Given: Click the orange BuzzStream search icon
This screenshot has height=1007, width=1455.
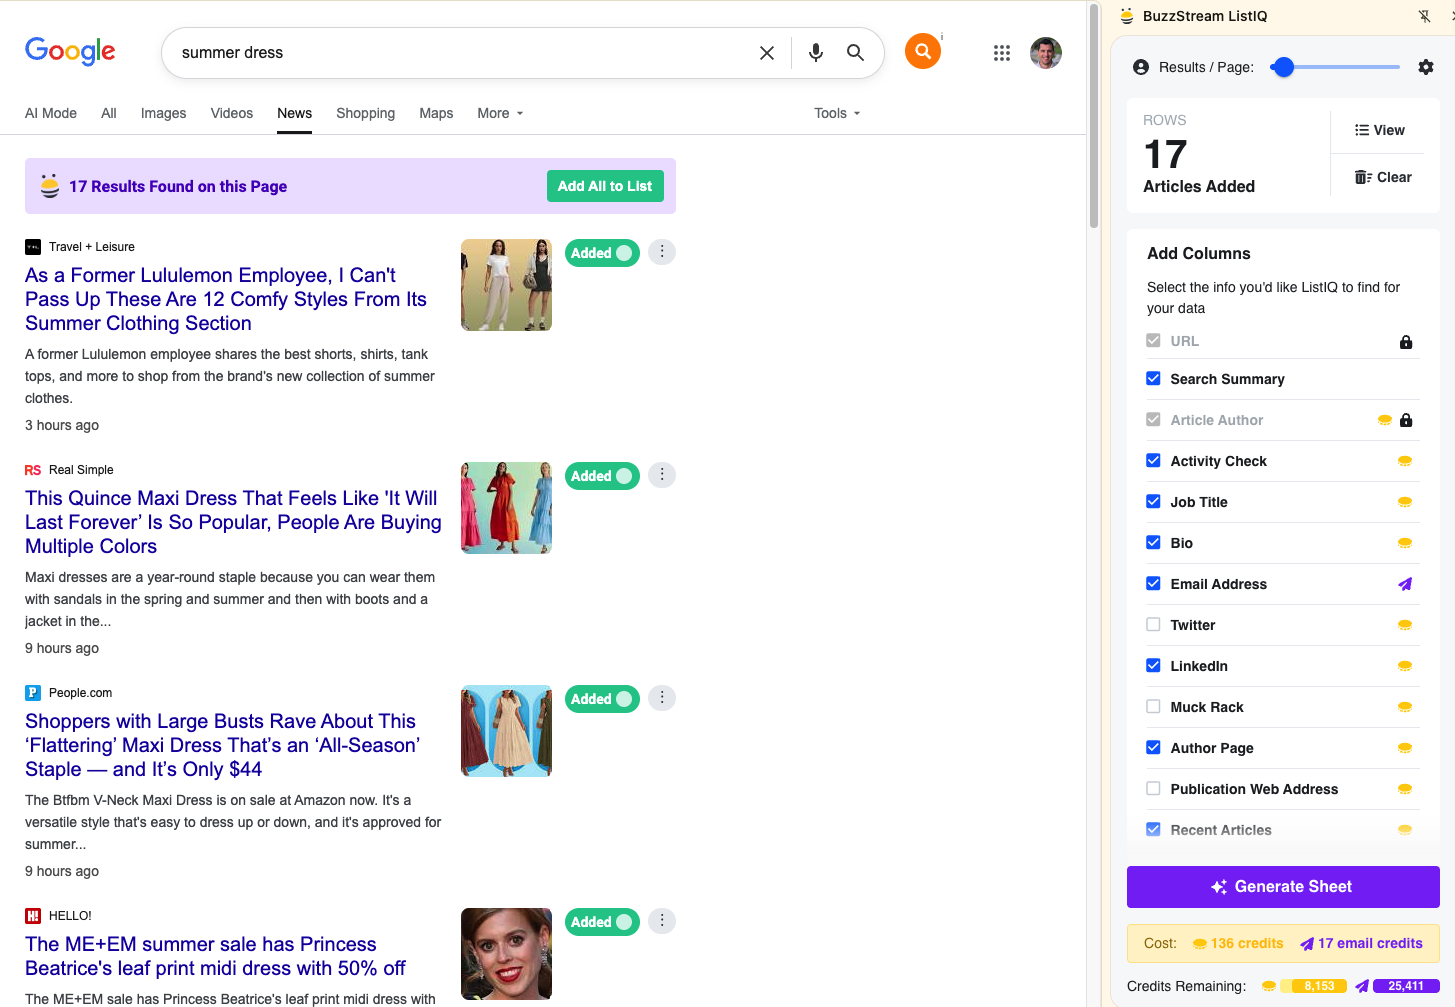Looking at the screenshot, I should 922,51.
